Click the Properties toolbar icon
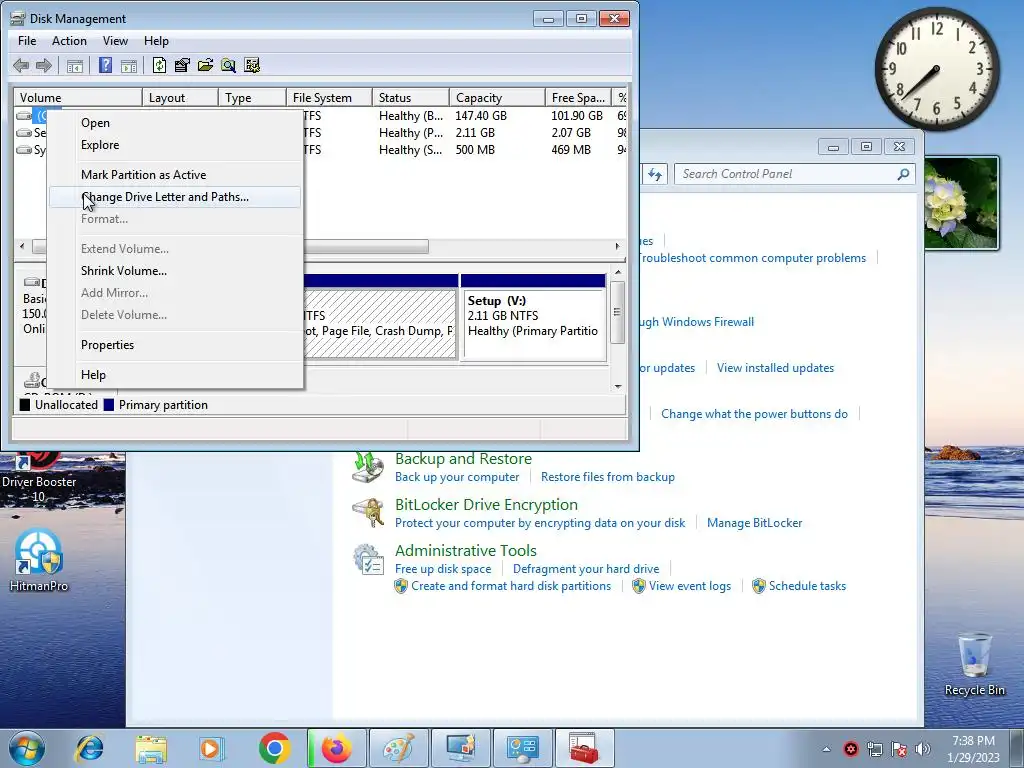This screenshot has width=1024, height=768. point(182,65)
